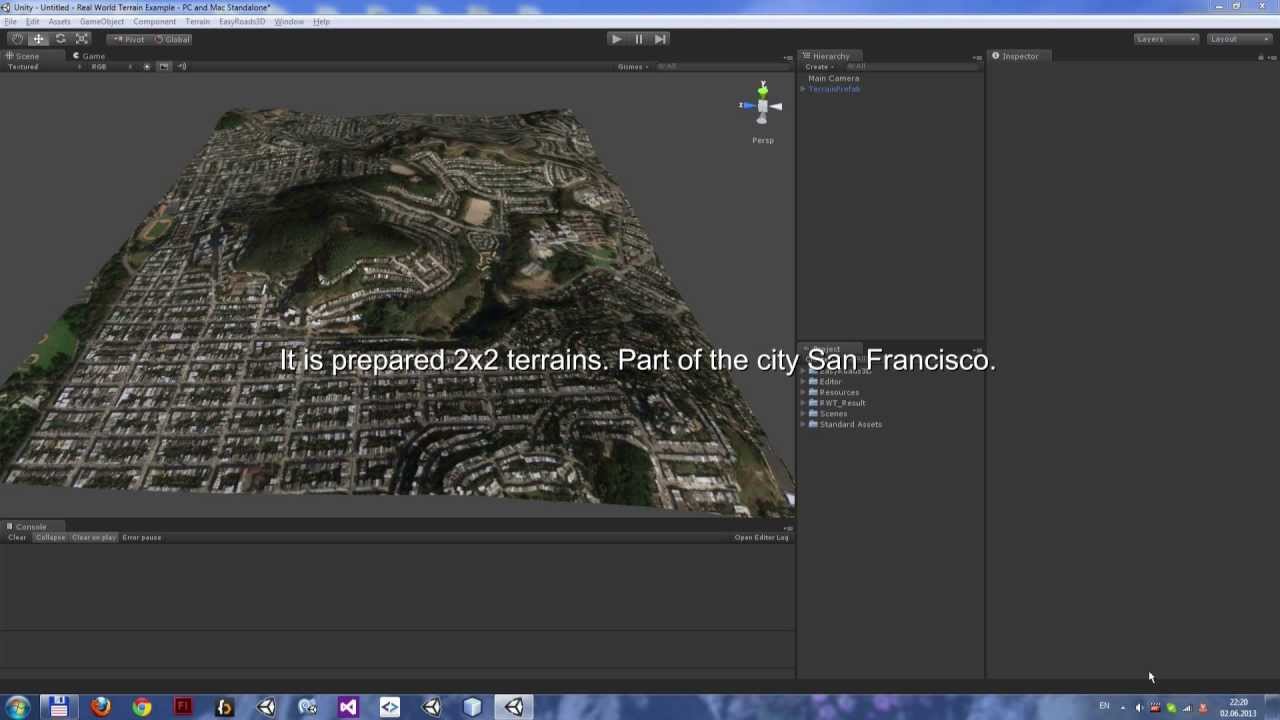Toggle scene game overlay image icon
The height and width of the screenshot is (720, 1280).
[164, 67]
